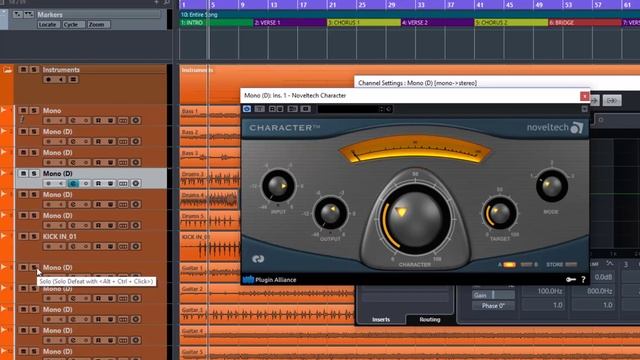
Task: Collapse the Instruments folder track
Action: pos(7,70)
